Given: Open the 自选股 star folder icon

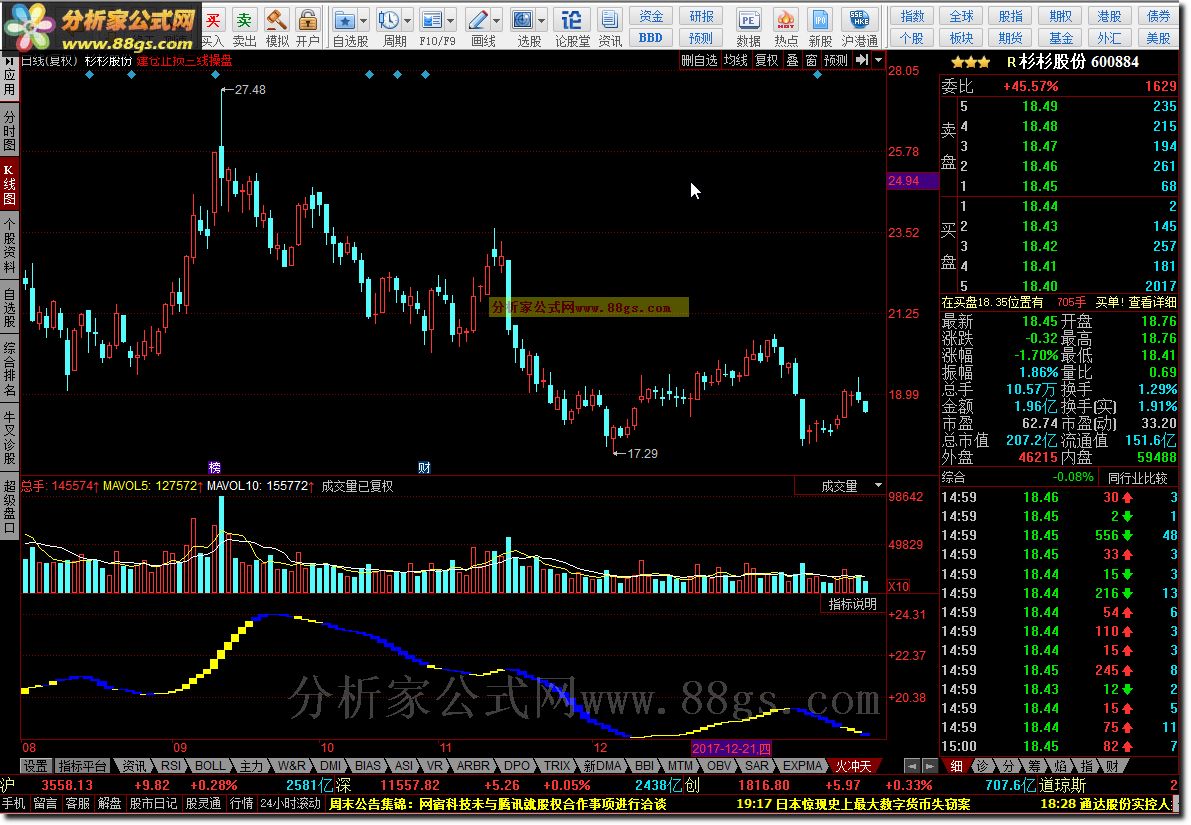Looking at the screenshot, I should pos(345,21).
